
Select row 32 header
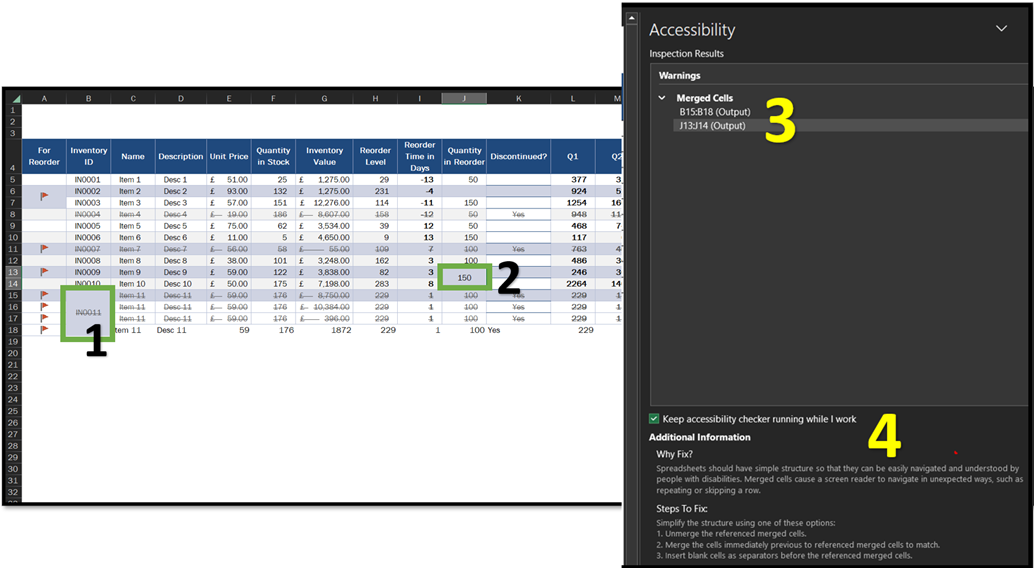(13, 491)
